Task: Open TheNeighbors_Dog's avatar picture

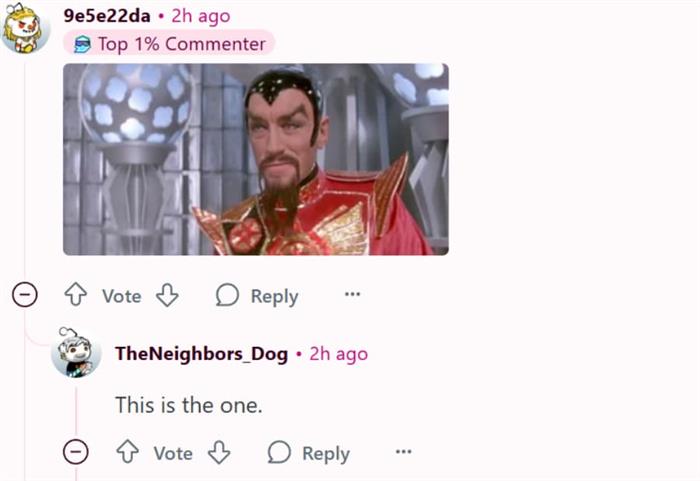Action: [76, 353]
